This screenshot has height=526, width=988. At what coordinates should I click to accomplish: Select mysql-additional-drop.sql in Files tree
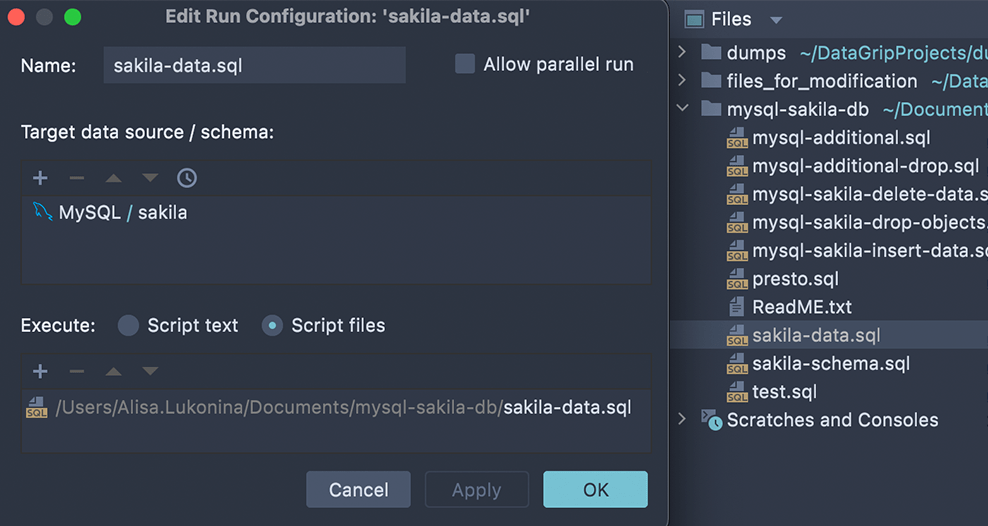(x=866, y=166)
